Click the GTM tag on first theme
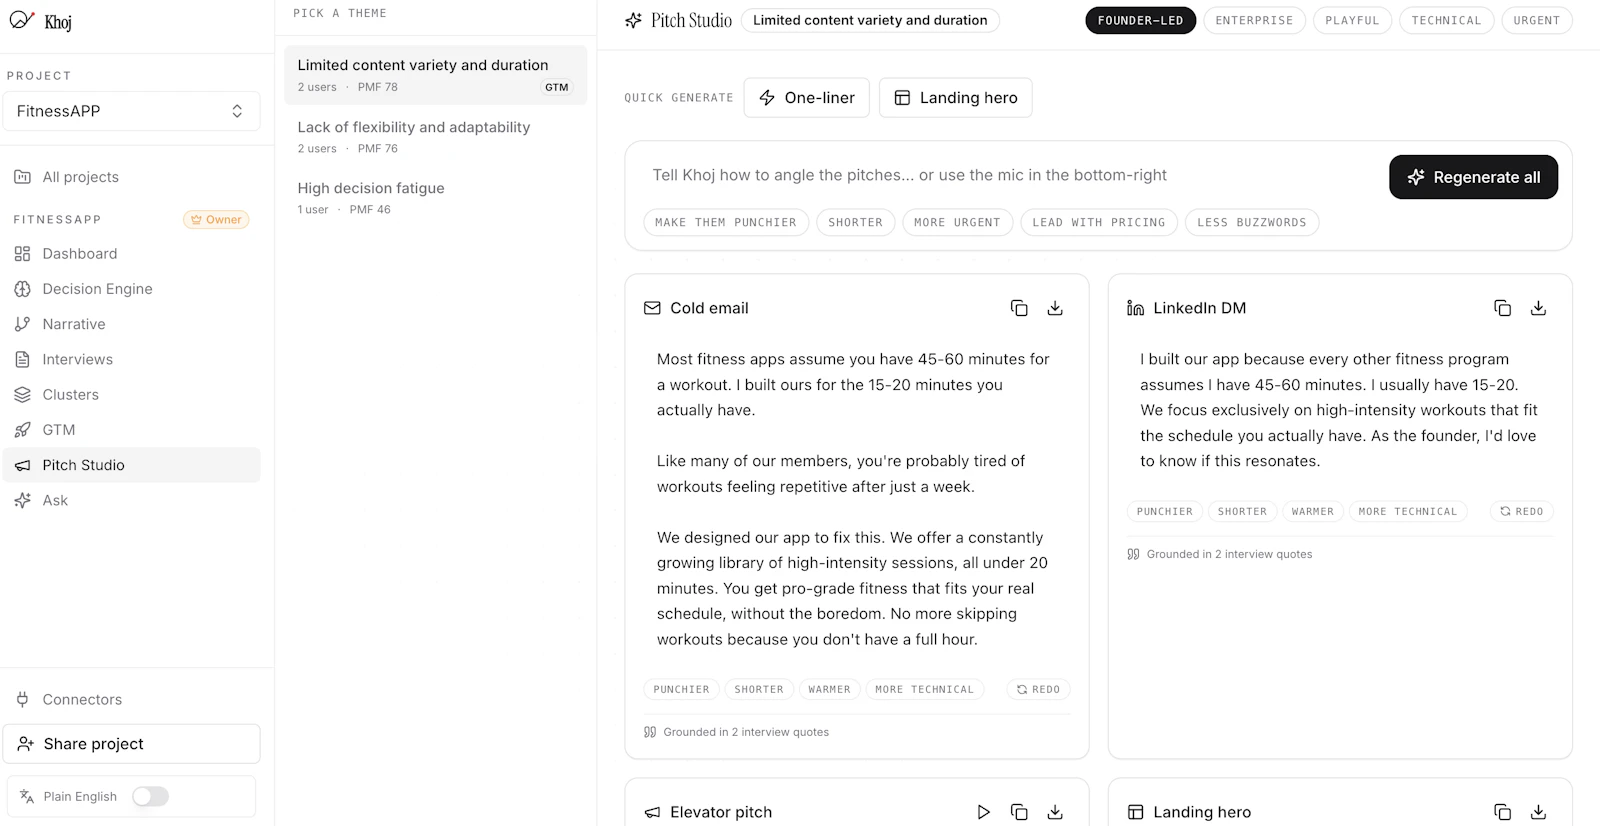This screenshot has height=826, width=1600. coord(557,87)
